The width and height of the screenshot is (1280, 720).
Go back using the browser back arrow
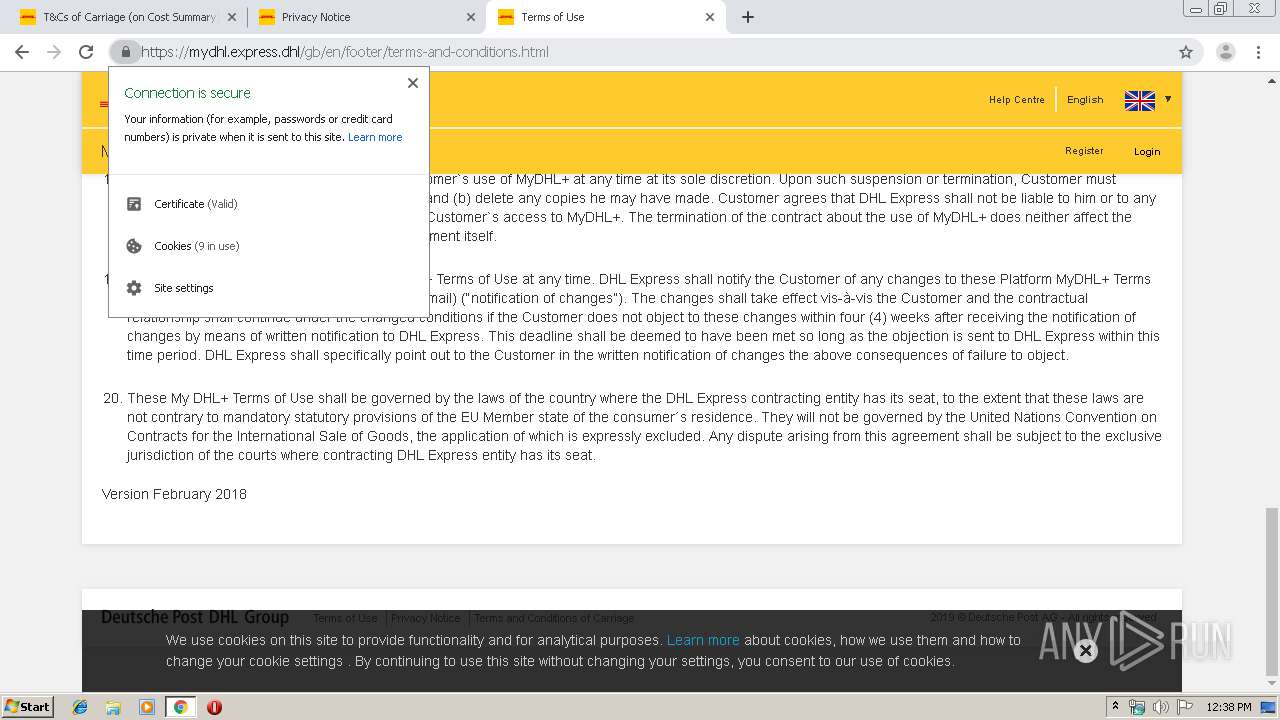(x=22, y=52)
